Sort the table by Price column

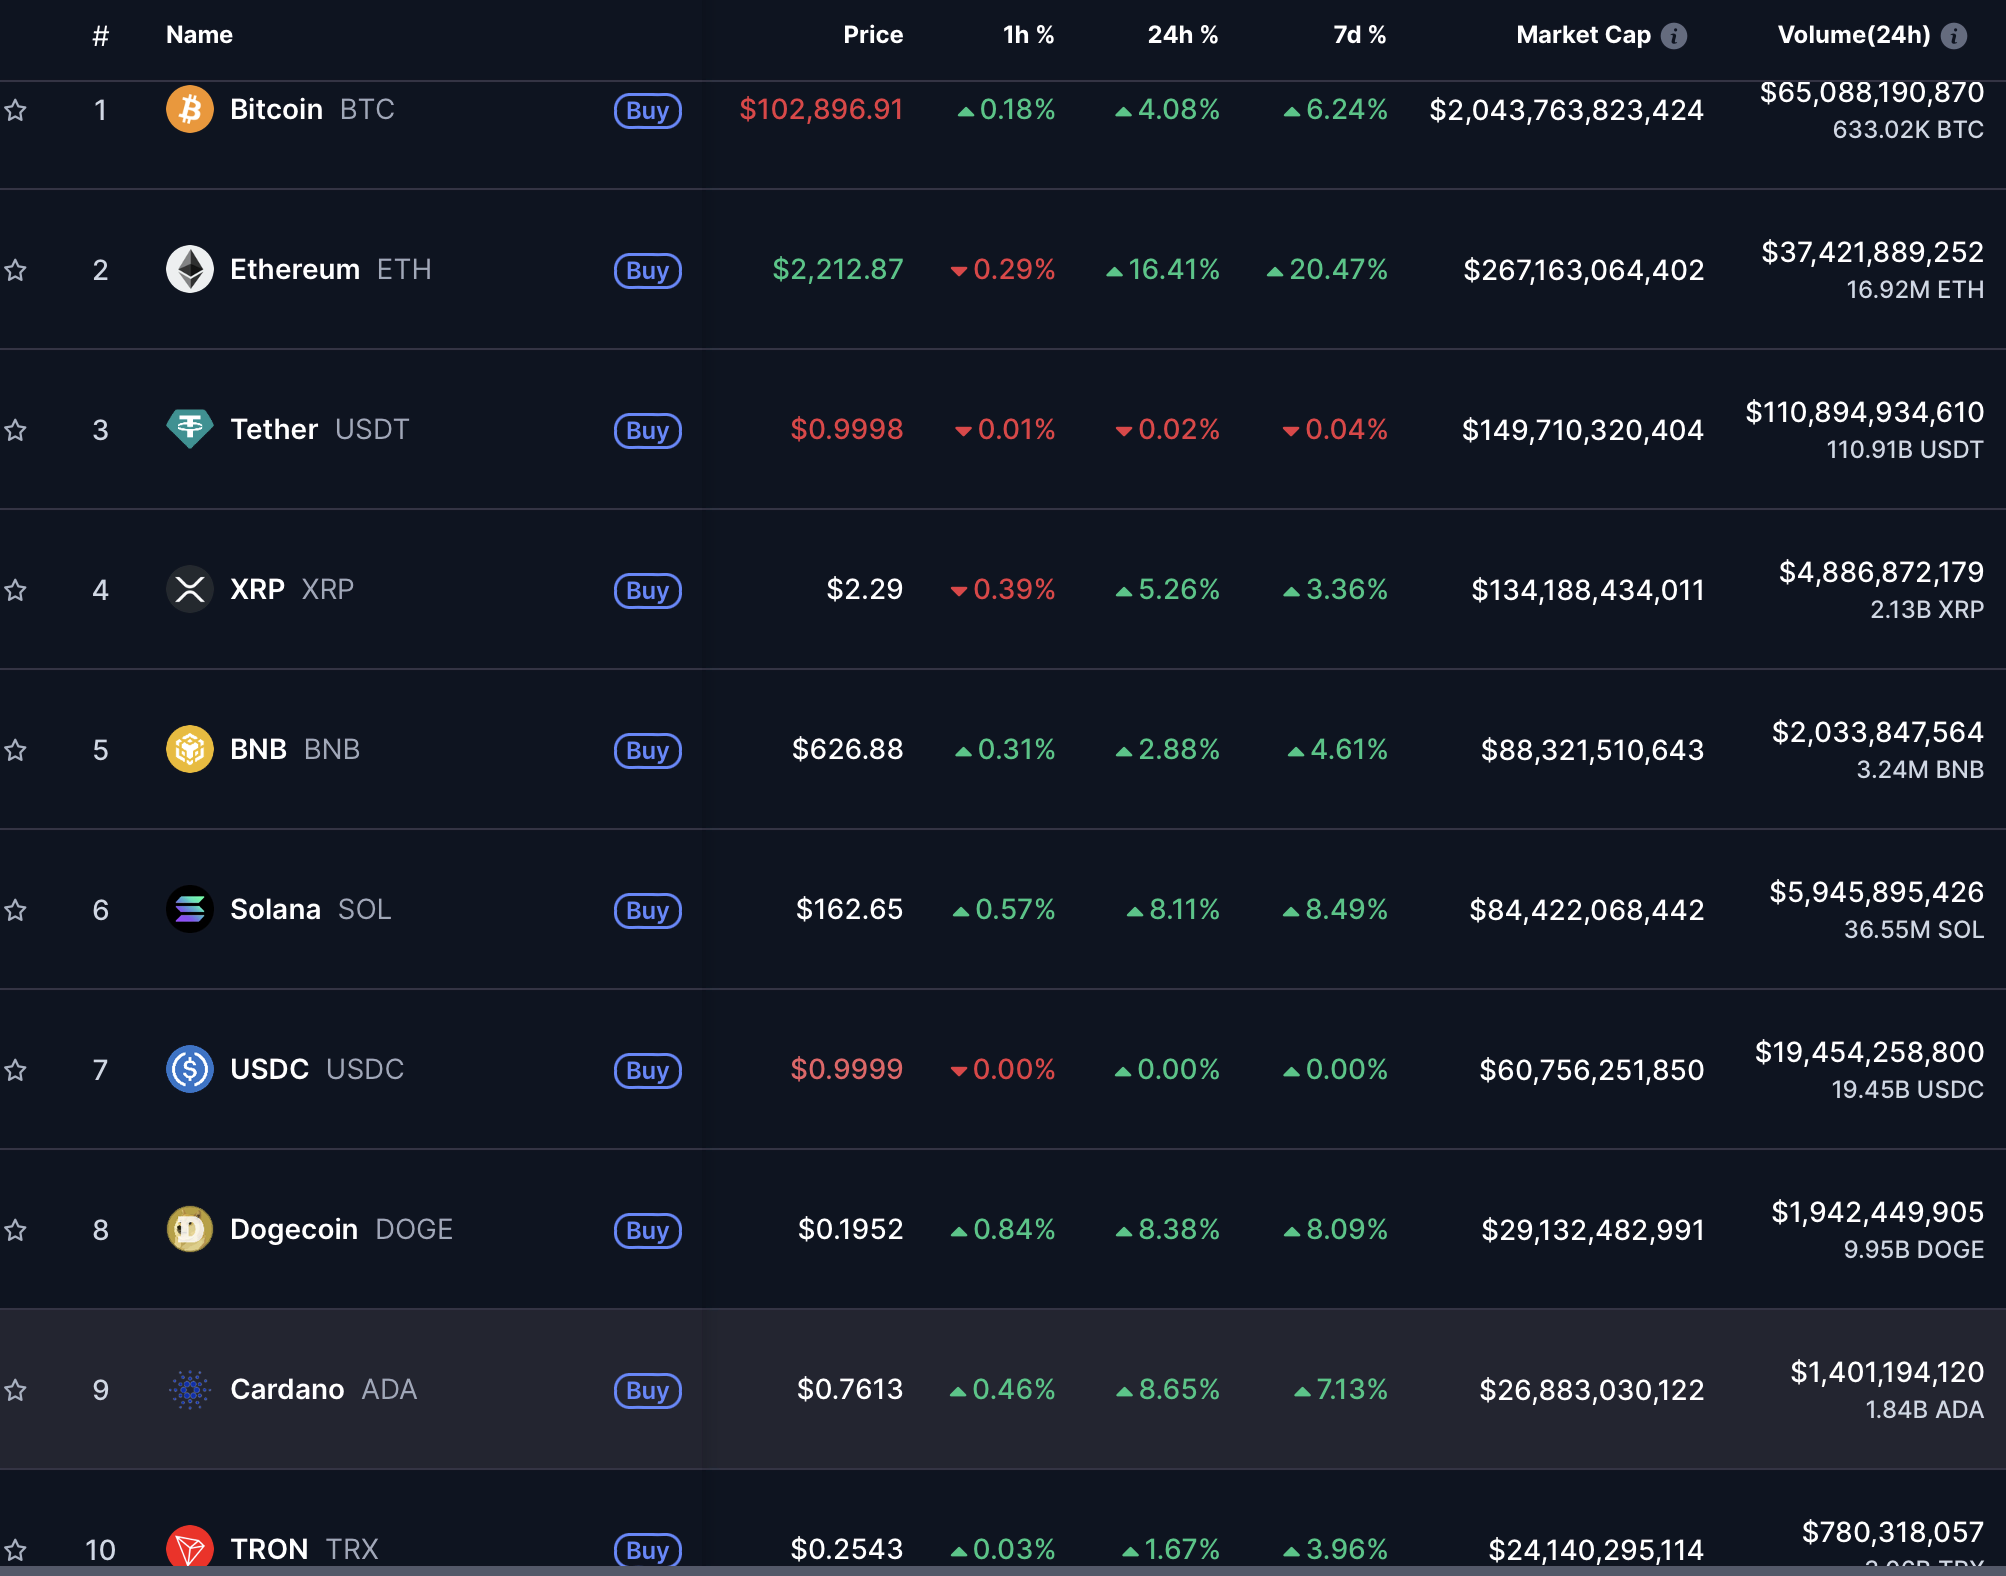[872, 35]
